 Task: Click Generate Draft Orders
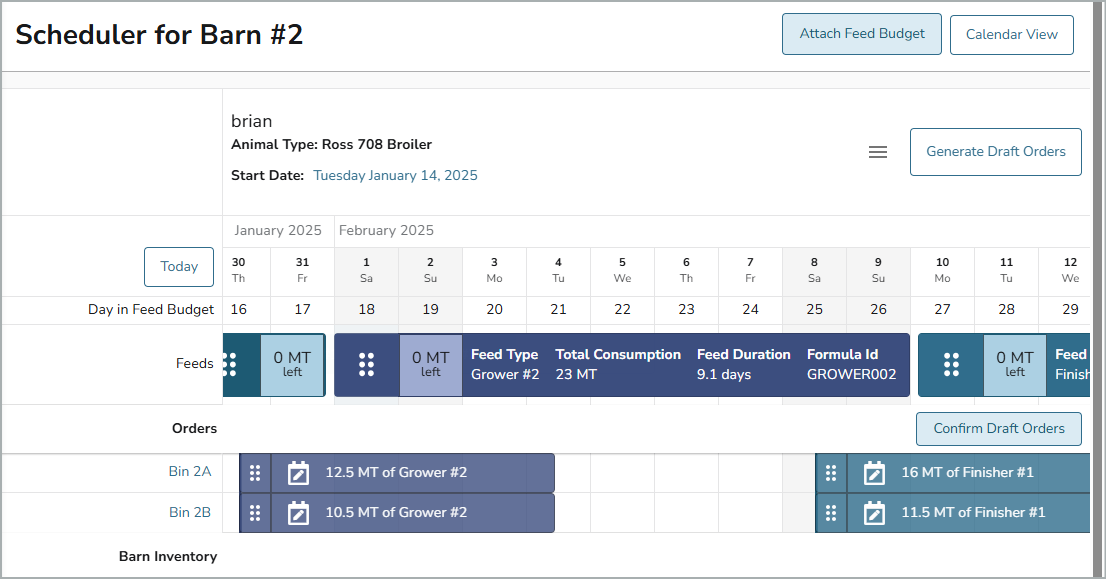tap(995, 152)
